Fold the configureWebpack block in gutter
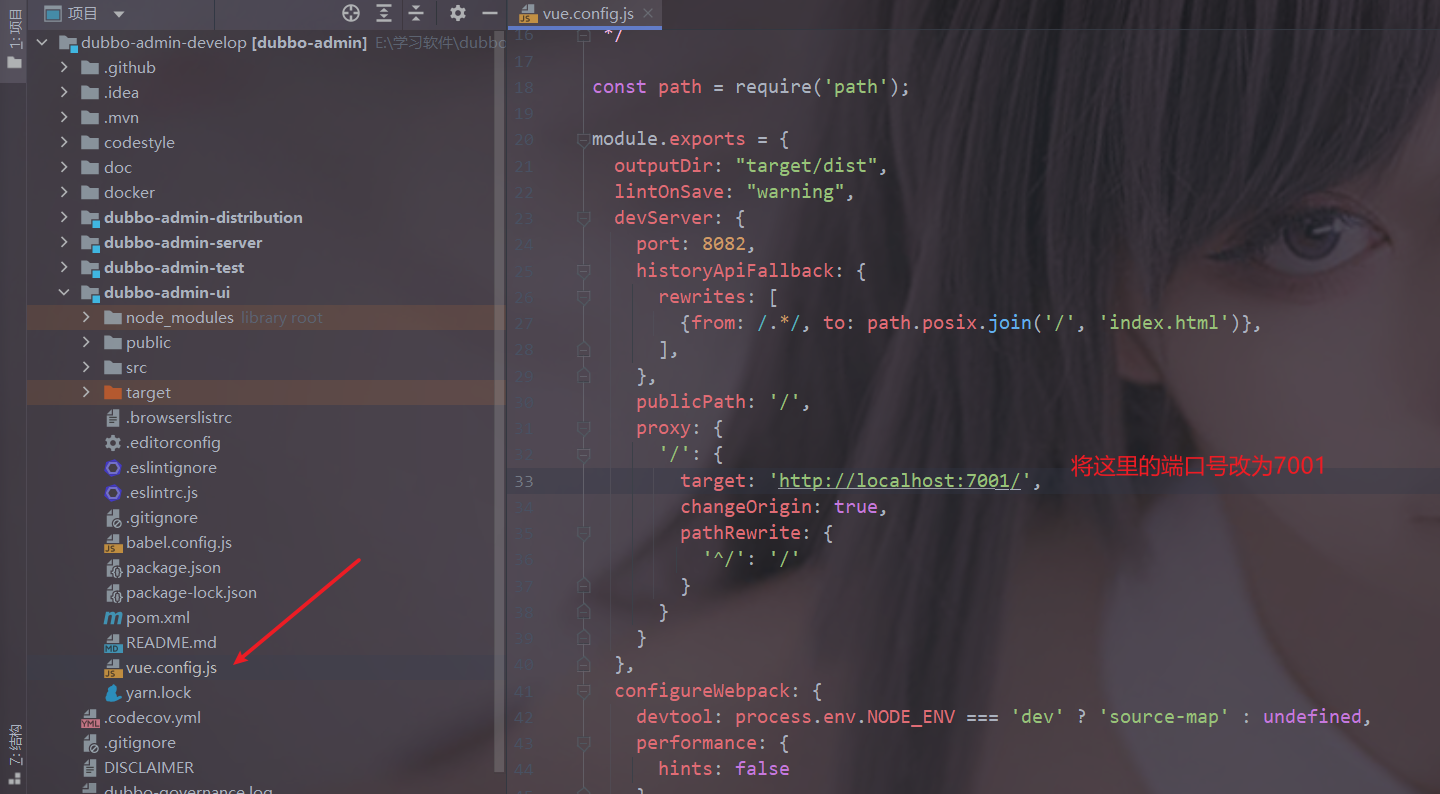This screenshot has height=794, width=1440. click(x=583, y=691)
